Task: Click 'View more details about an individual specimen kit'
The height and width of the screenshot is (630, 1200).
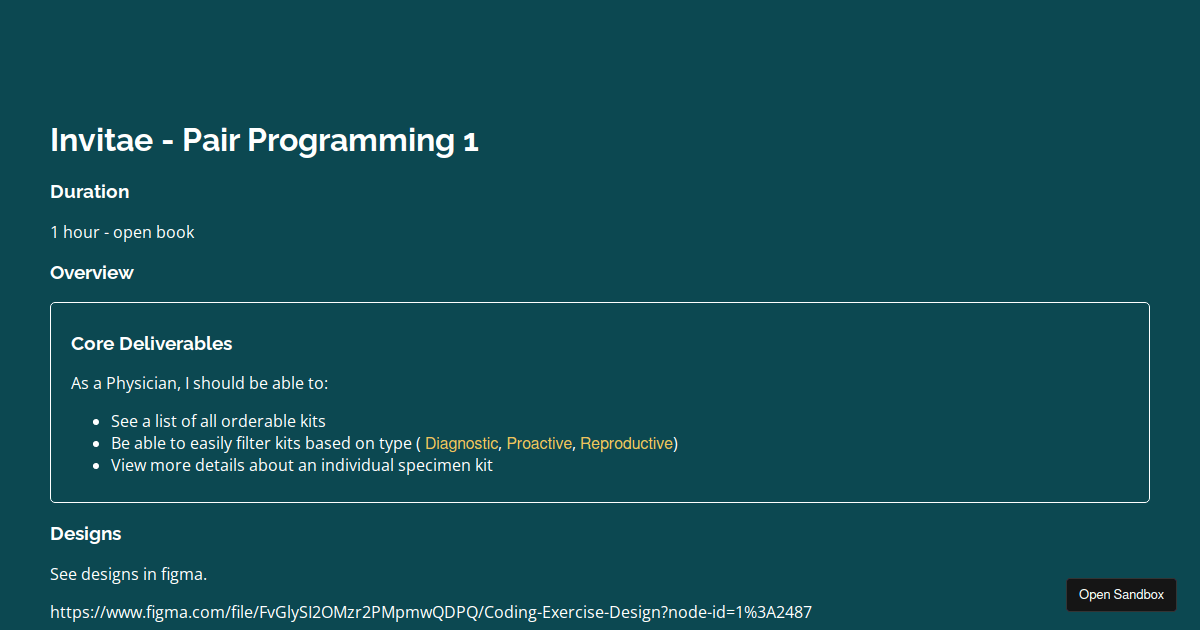Action: click(302, 465)
